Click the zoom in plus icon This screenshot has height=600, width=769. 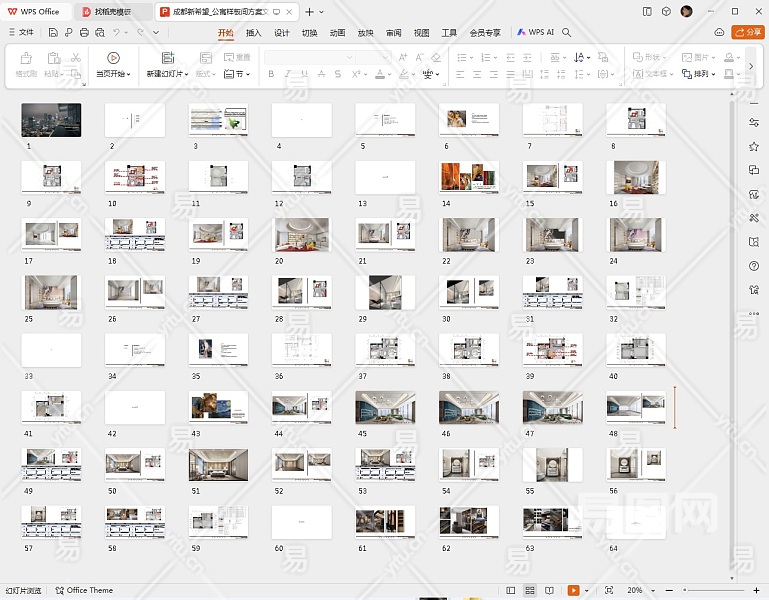[x=756, y=591]
